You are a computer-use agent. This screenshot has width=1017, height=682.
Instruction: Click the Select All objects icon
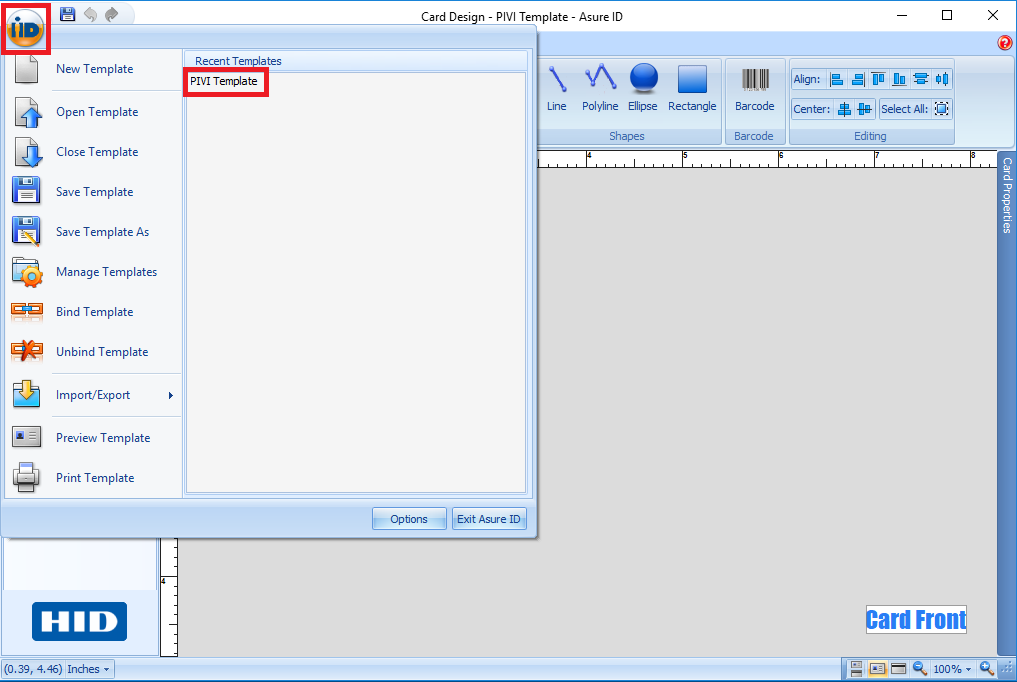941,109
